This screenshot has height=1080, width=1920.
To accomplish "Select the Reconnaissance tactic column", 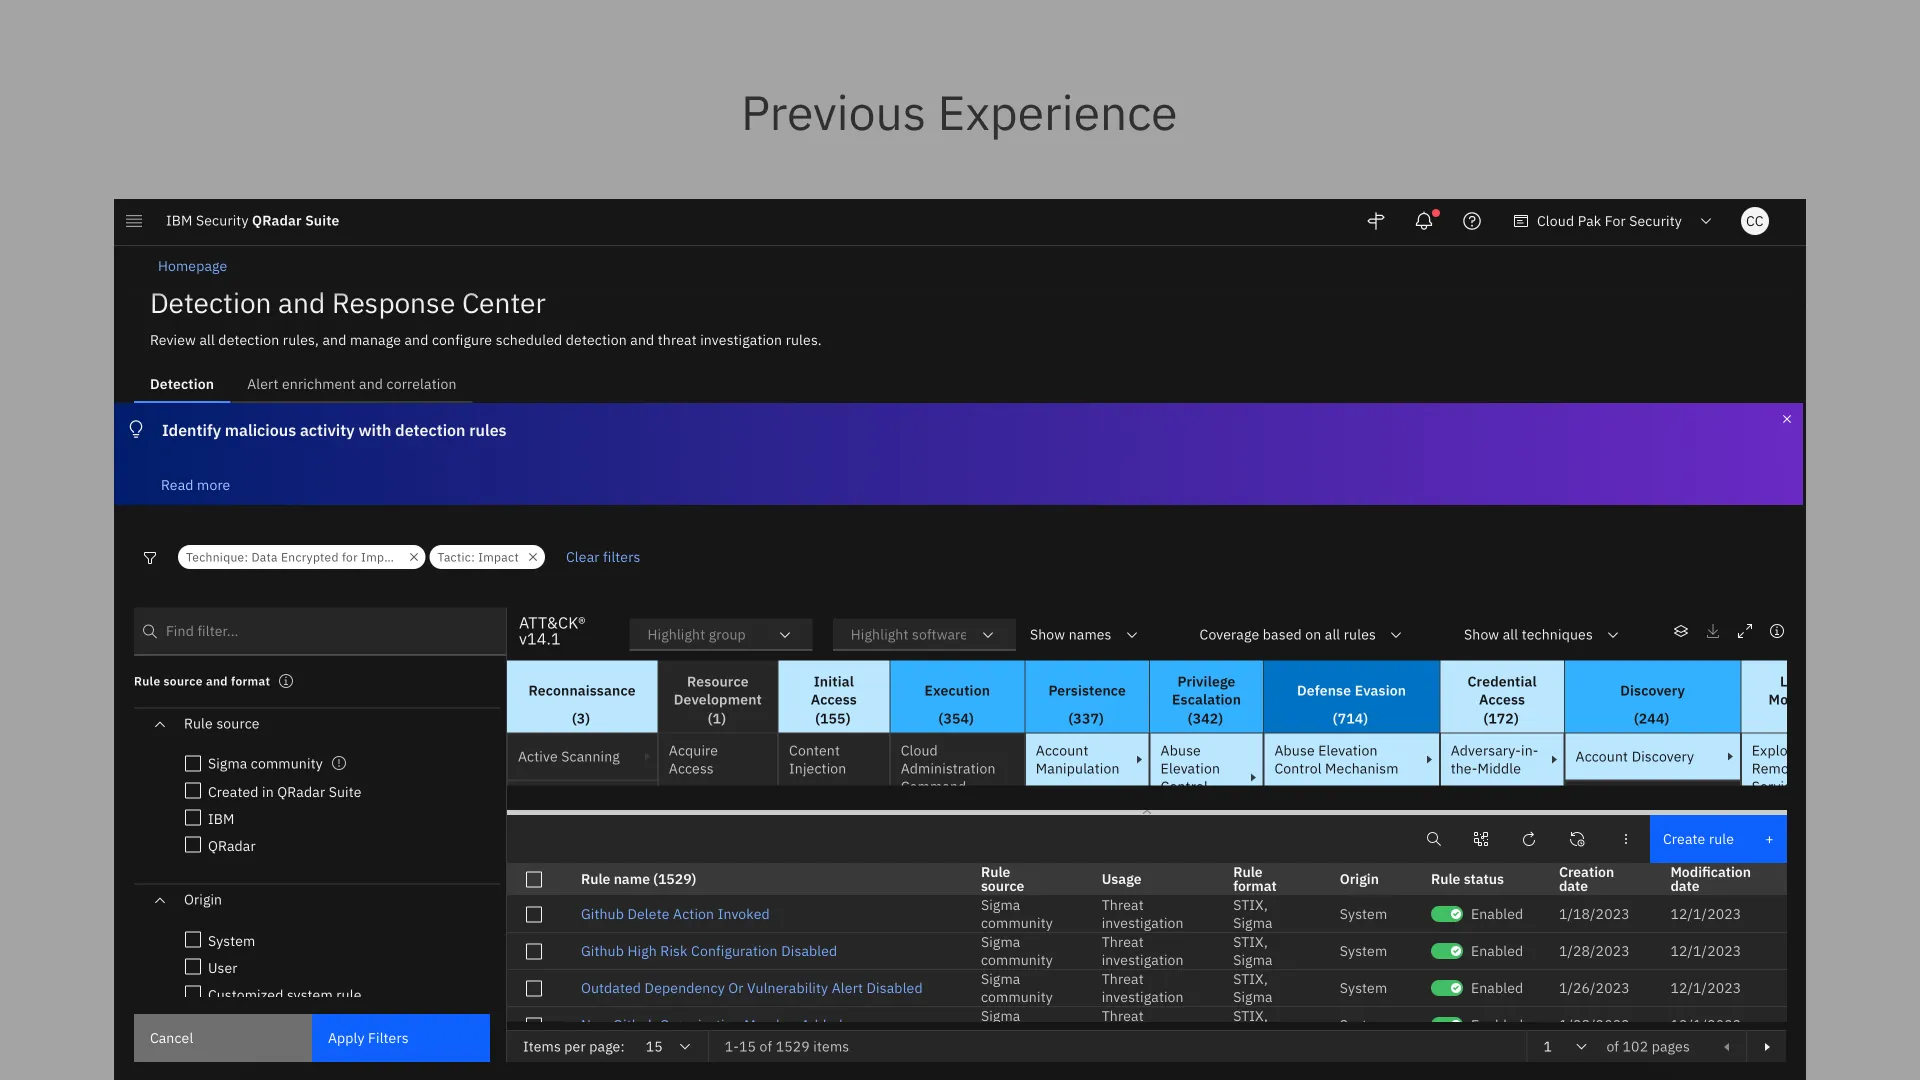I will tap(582, 697).
